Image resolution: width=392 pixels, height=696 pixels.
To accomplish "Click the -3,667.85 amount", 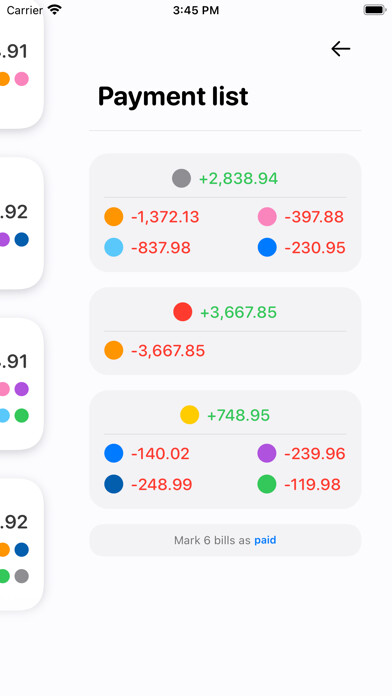I will (x=168, y=351).
